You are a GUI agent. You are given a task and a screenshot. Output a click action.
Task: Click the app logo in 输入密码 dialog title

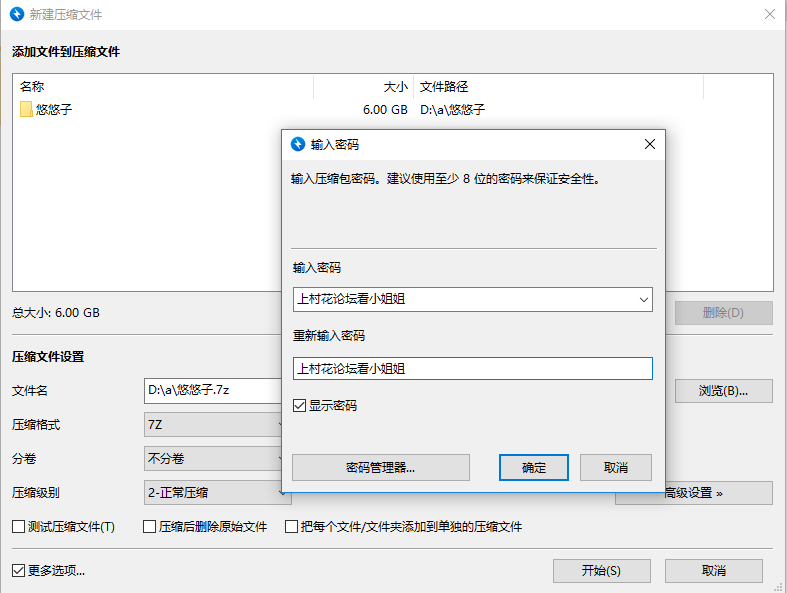(x=297, y=144)
